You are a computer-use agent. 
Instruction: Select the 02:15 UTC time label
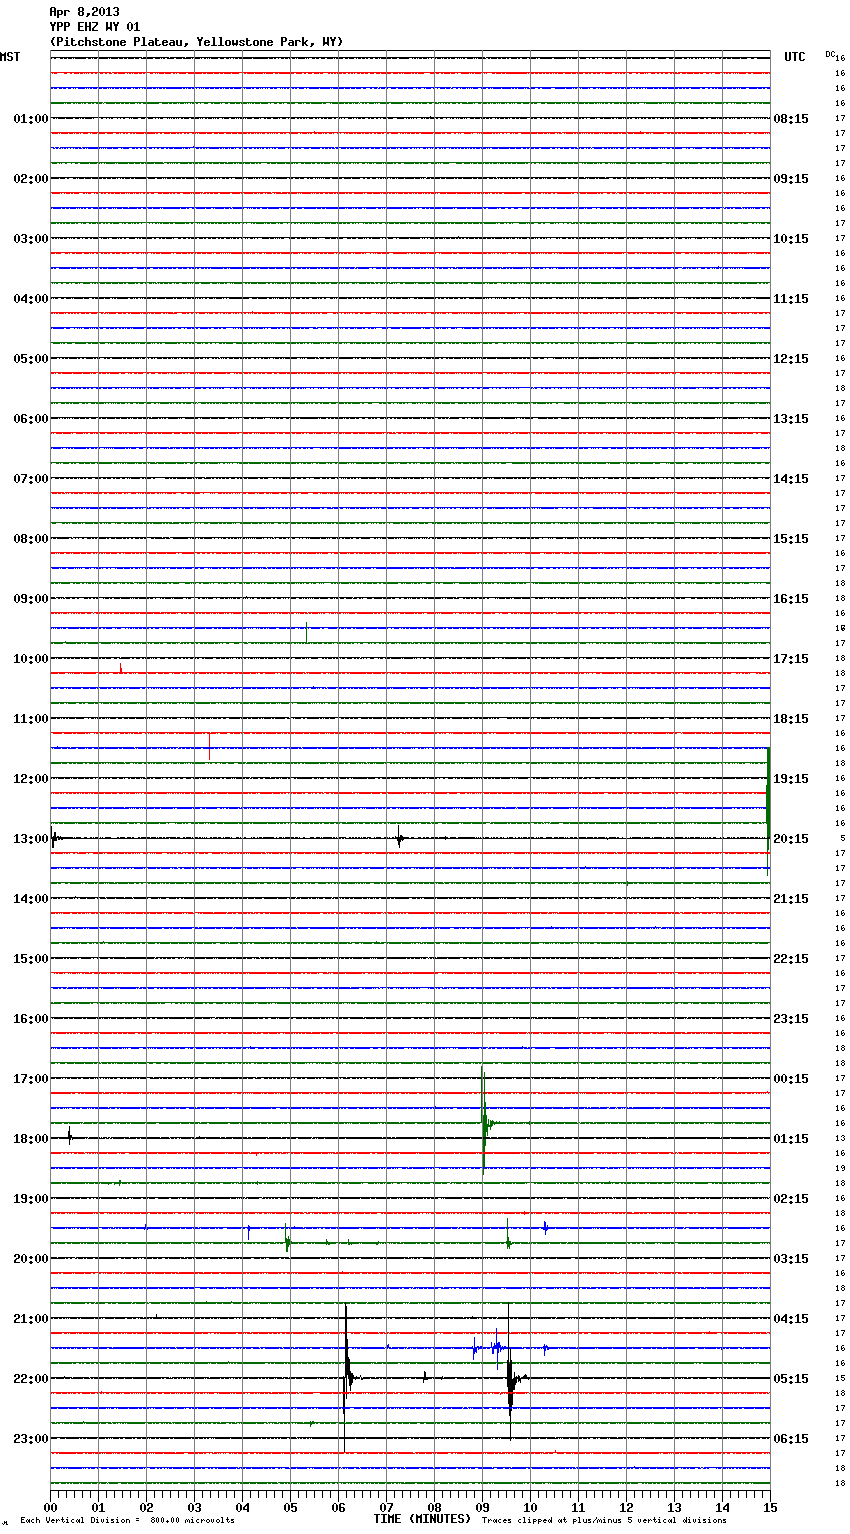pyautogui.click(x=791, y=1199)
